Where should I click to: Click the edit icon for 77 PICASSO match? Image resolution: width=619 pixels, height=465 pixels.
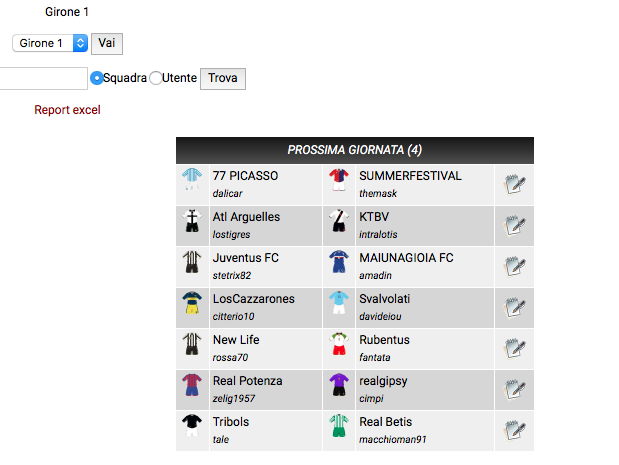515,184
